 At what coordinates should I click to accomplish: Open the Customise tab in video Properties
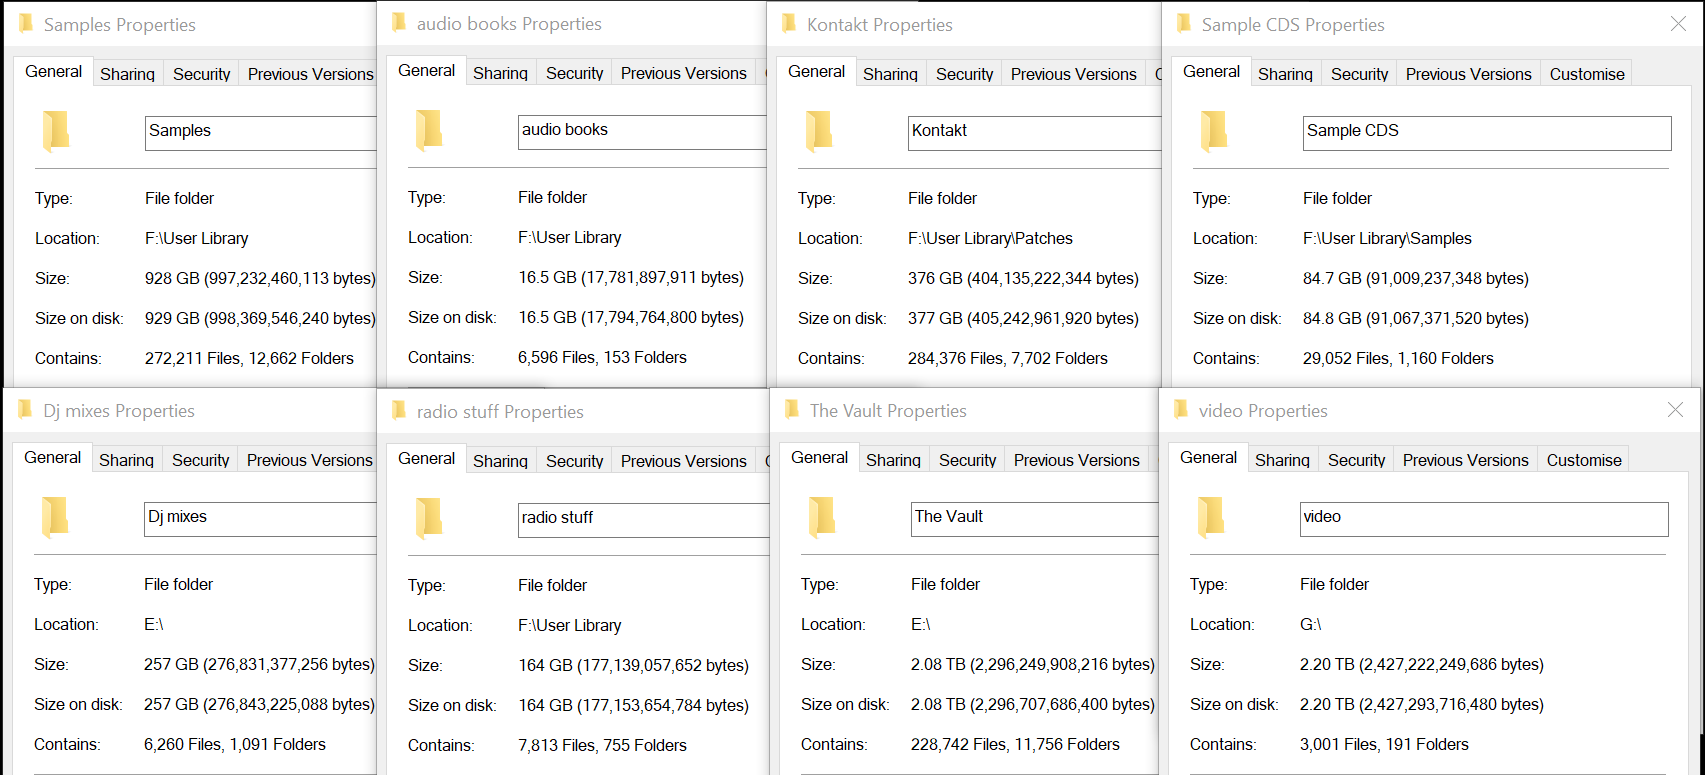tap(1584, 460)
